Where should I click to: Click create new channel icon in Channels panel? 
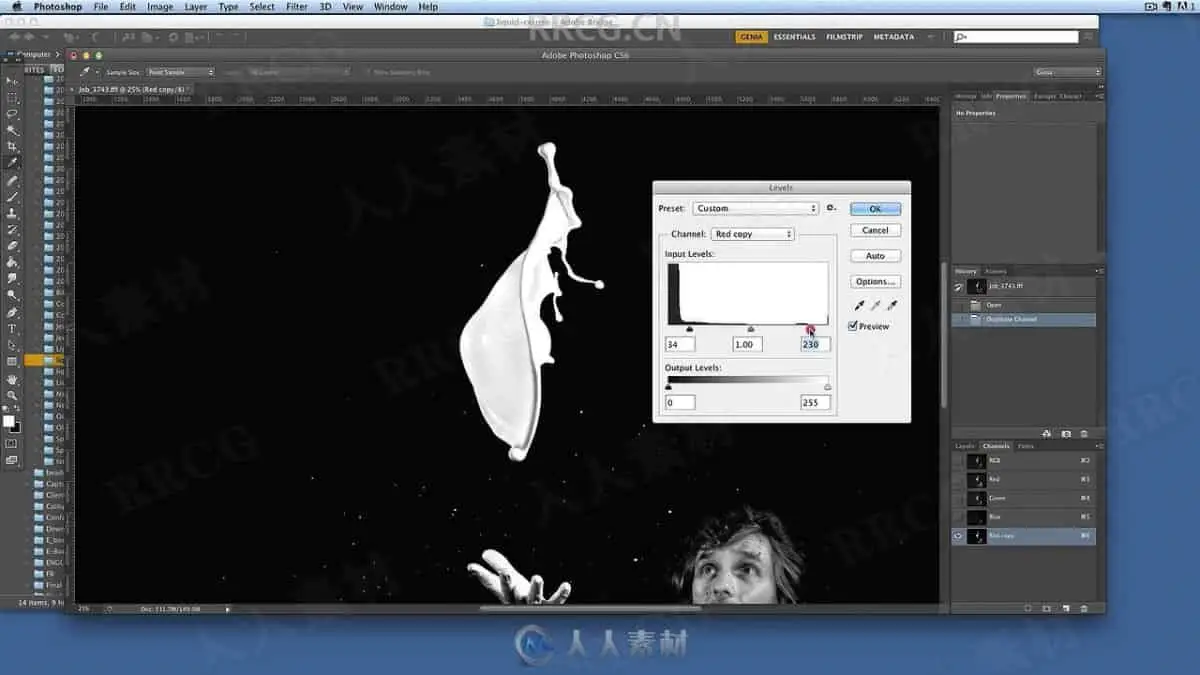click(1066, 608)
